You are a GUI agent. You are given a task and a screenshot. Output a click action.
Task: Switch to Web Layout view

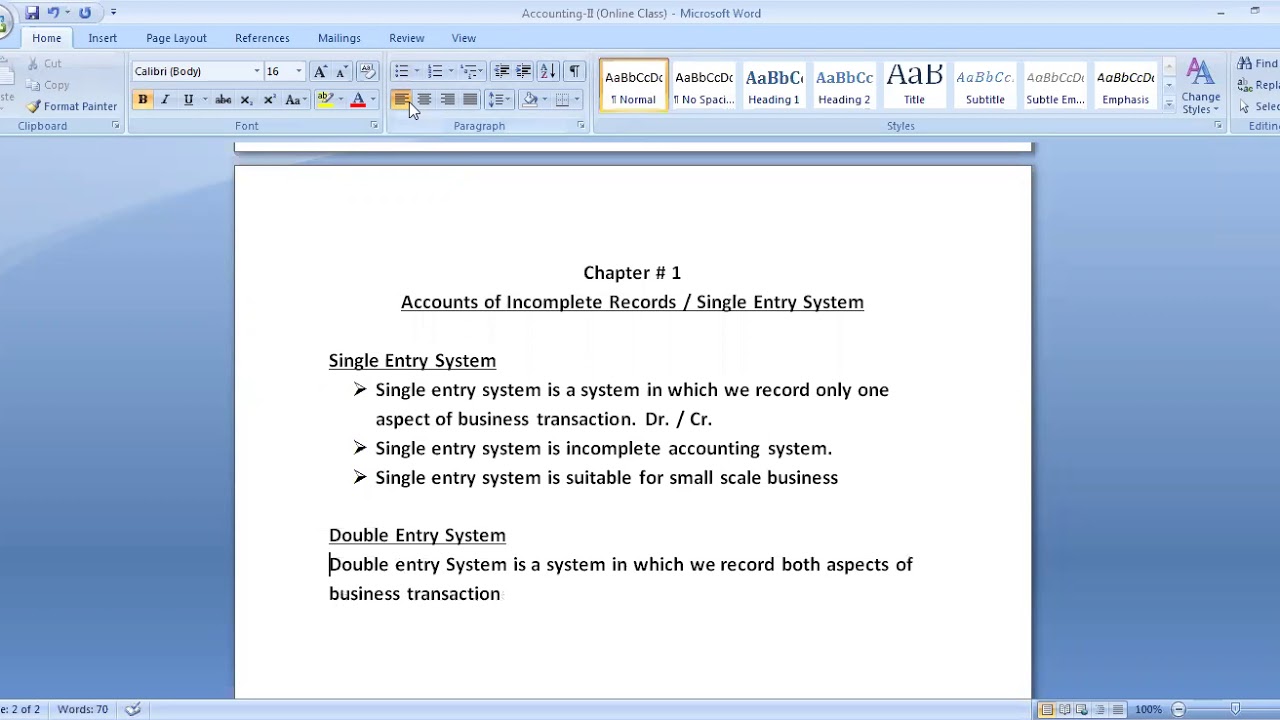1083,709
